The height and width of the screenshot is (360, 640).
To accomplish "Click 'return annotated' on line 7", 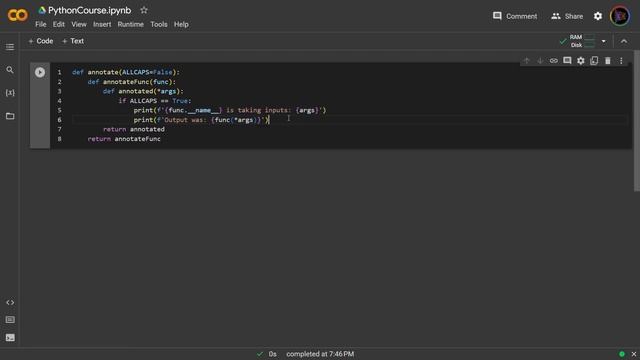I will [134, 129].
